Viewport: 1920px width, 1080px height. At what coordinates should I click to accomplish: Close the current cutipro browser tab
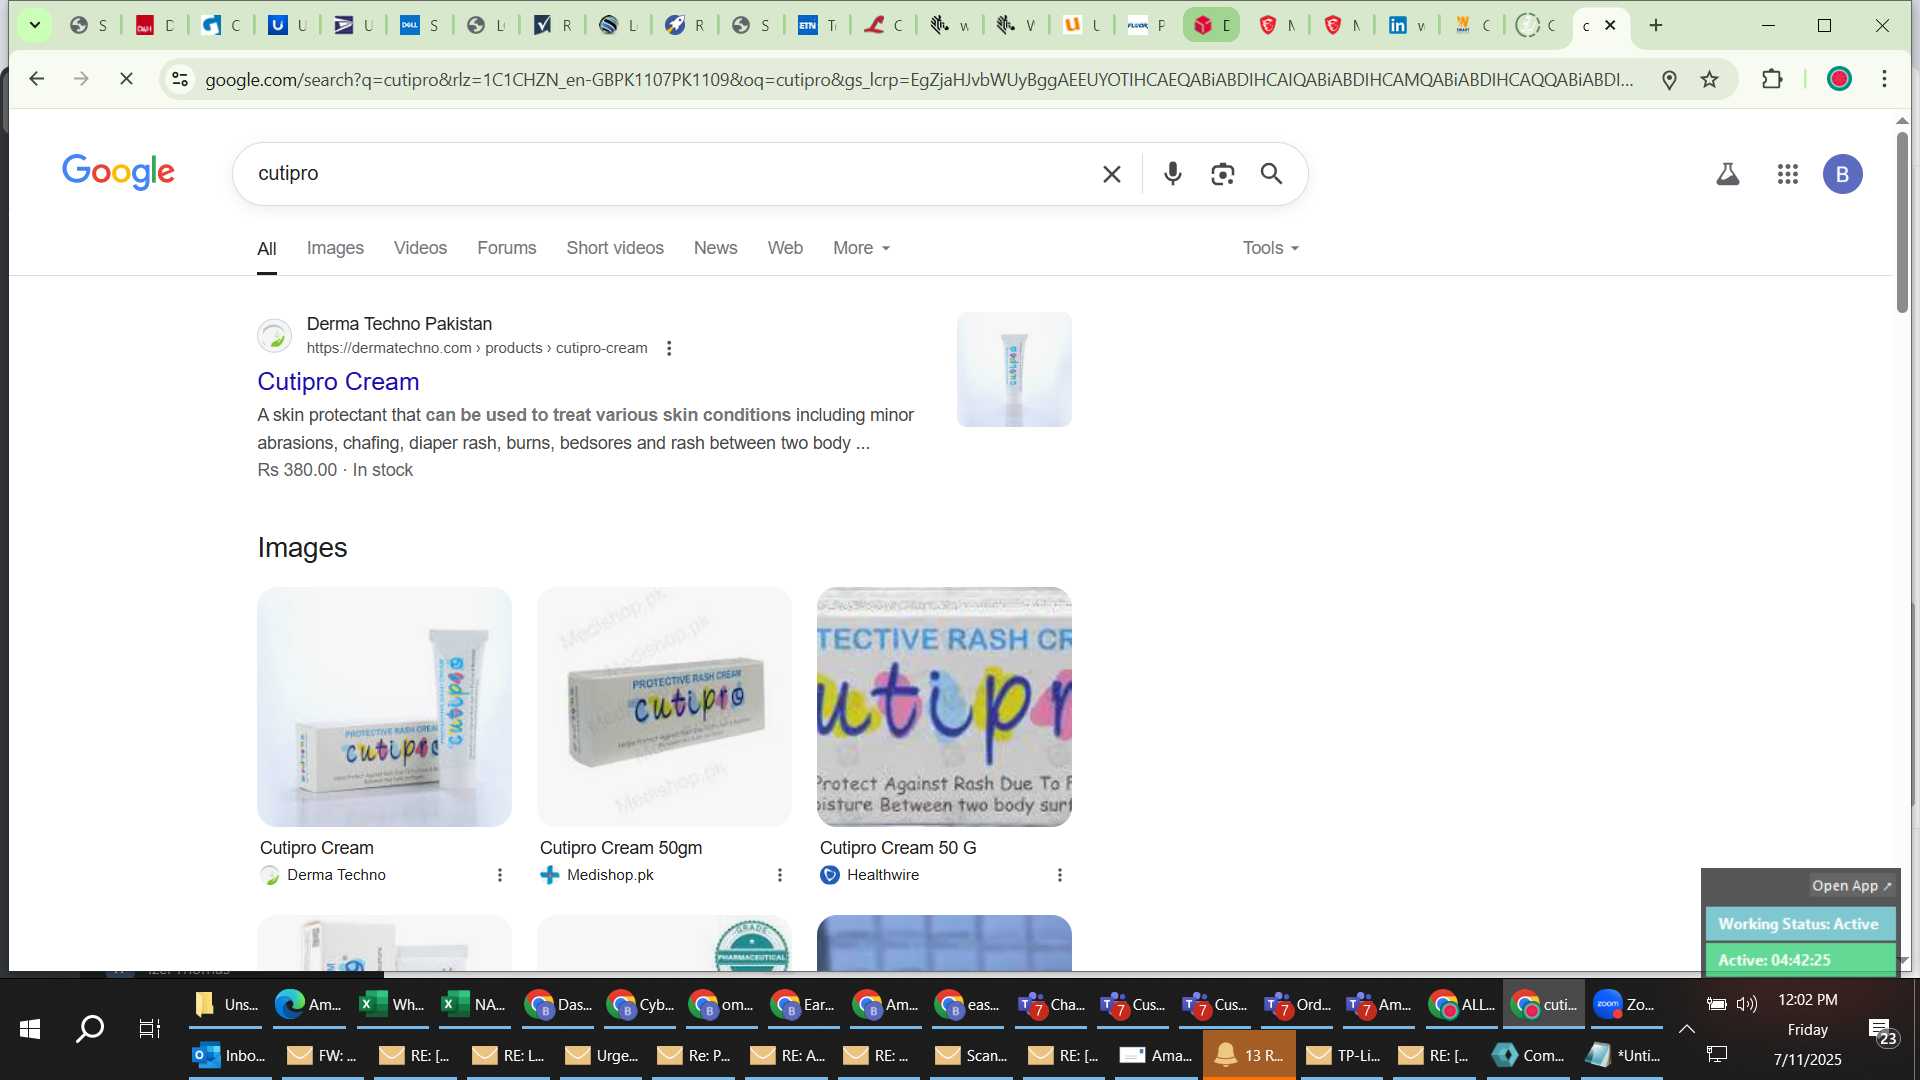coord(1610,25)
